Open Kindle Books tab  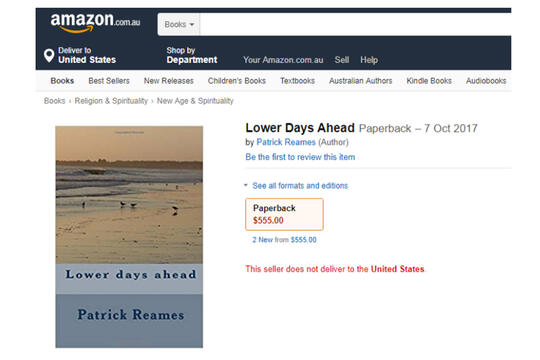pyautogui.click(x=429, y=81)
